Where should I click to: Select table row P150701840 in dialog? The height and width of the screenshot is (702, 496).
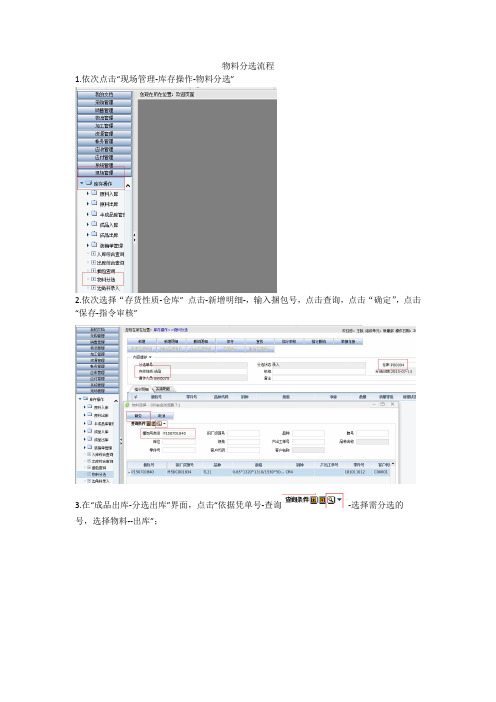pyautogui.click(x=259, y=472)
